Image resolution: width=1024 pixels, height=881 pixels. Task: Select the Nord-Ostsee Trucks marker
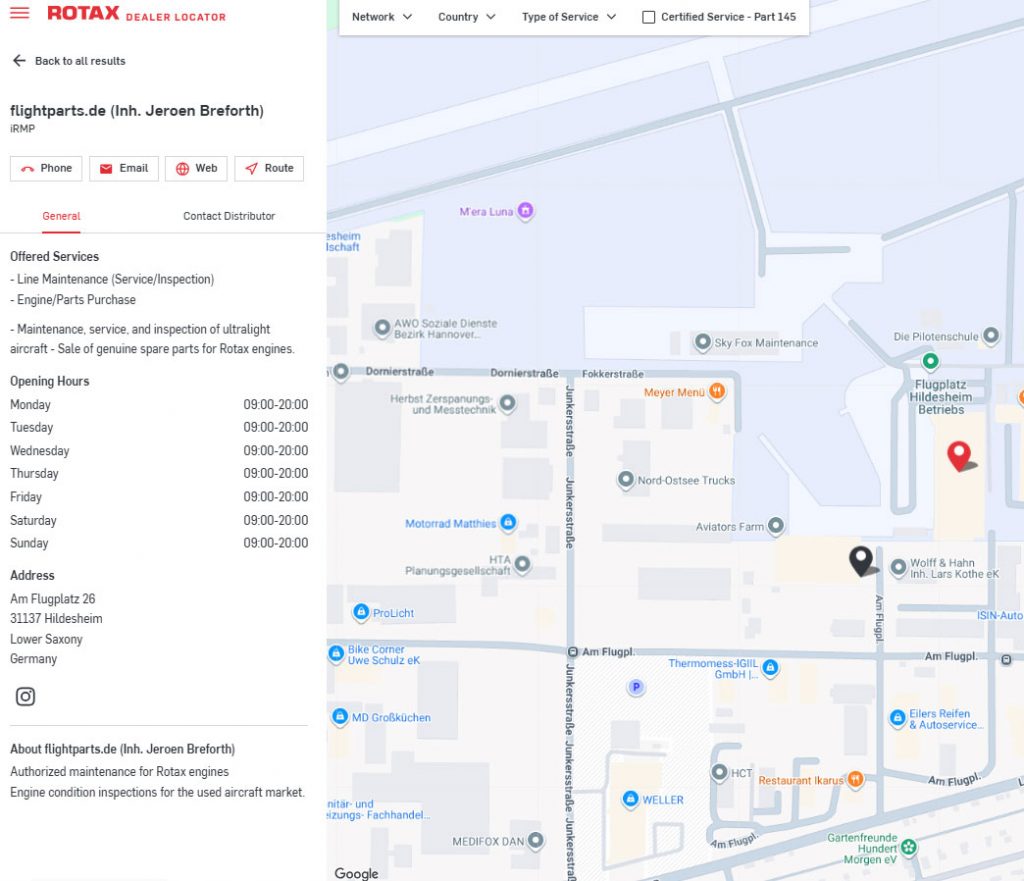click(x=626, y=479)
